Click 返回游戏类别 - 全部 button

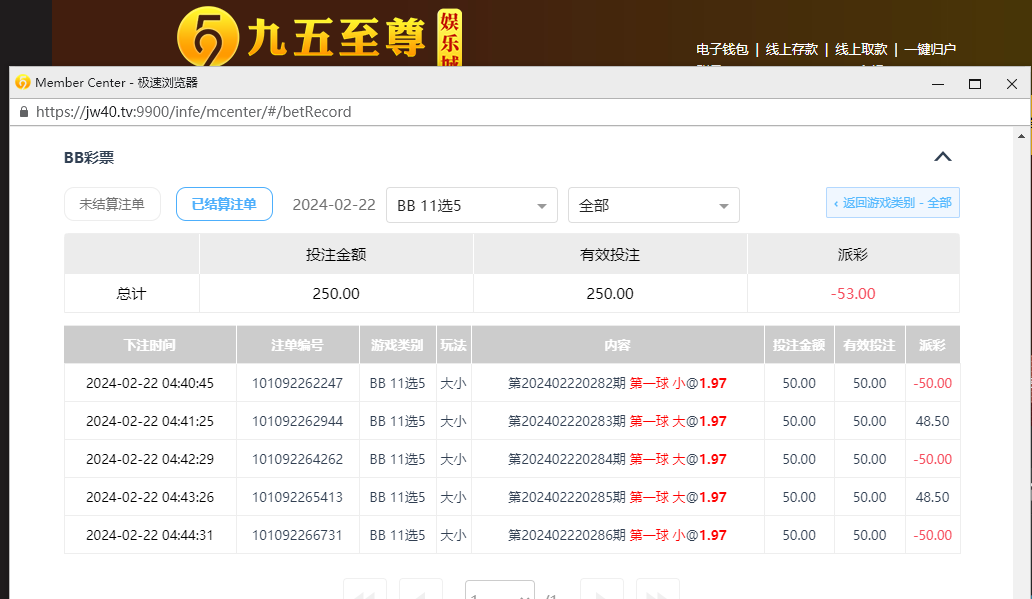[x=892, y=203]
